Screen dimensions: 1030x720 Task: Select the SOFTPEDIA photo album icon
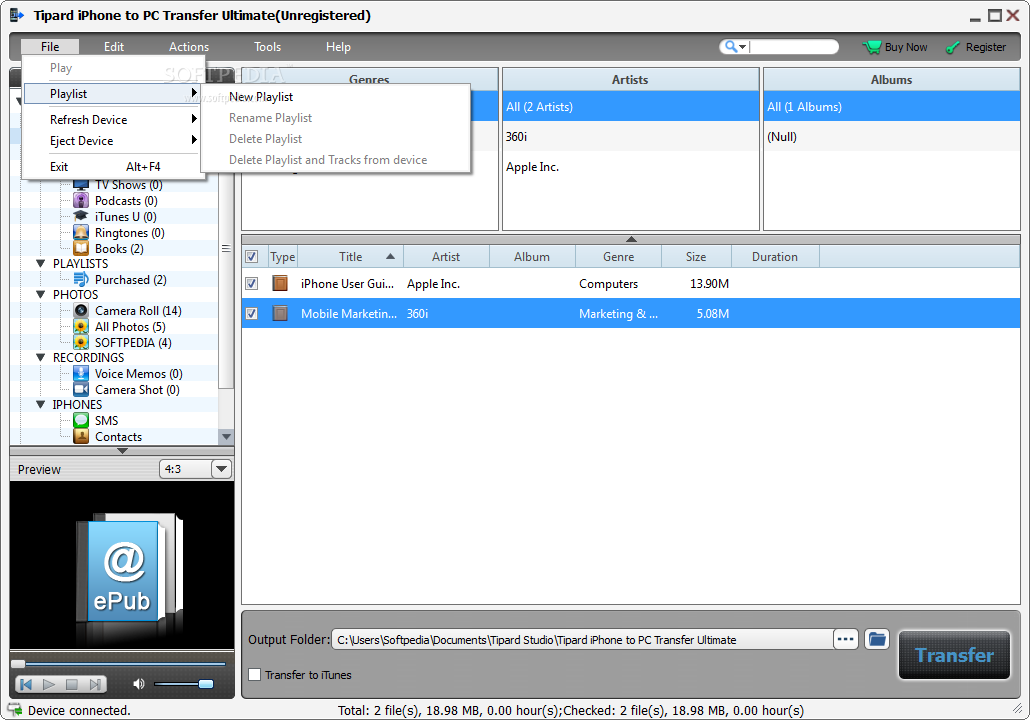click(x=81, y=342)
